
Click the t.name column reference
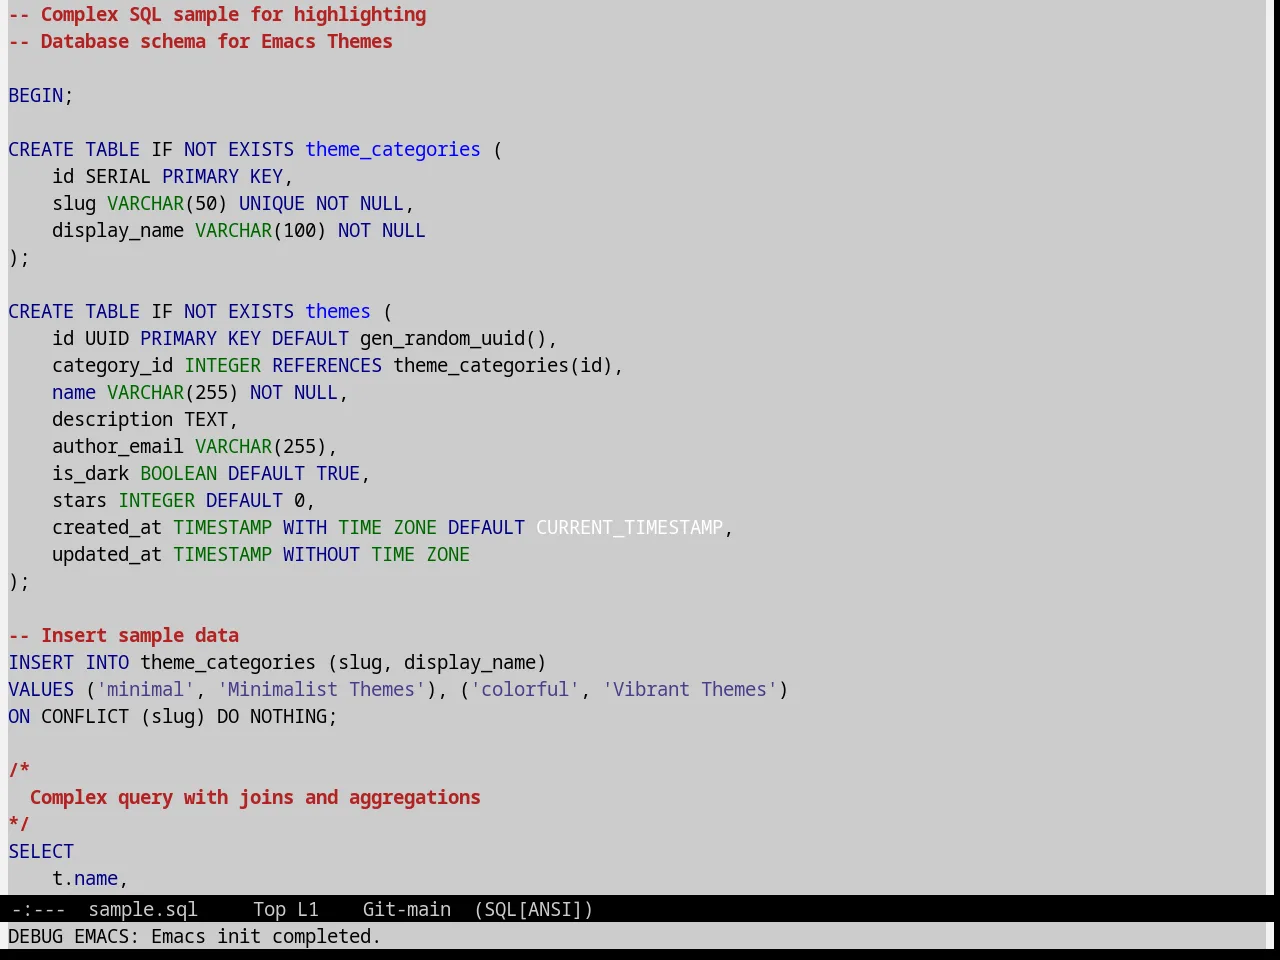coord(85,879)
